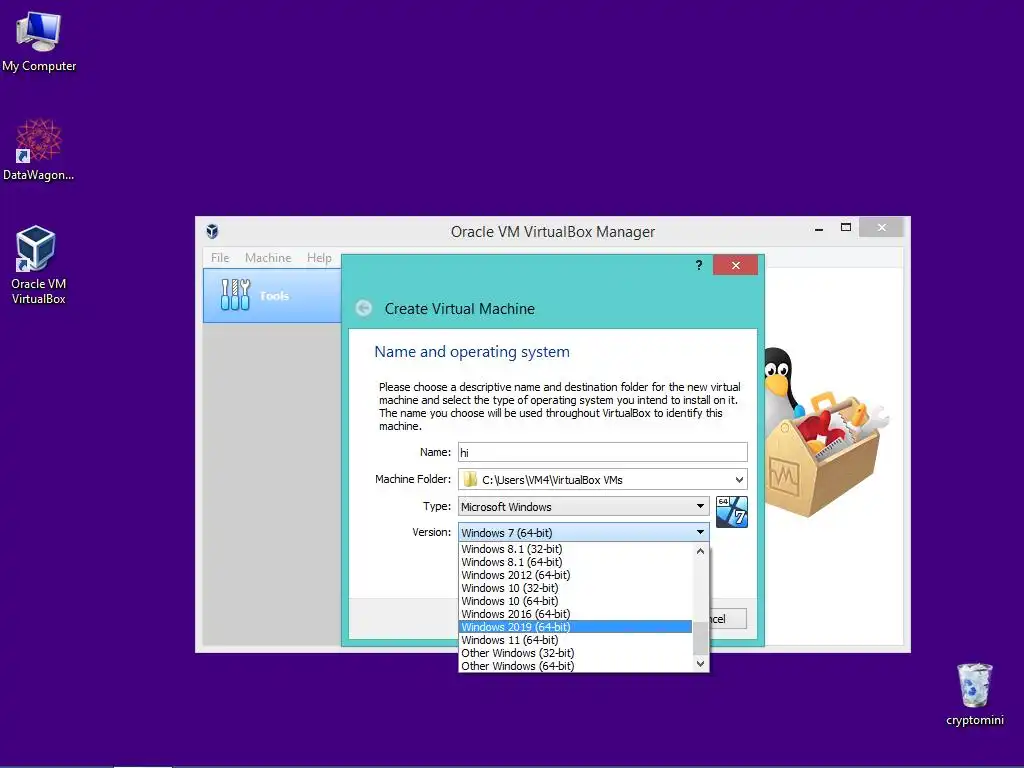
Task: Click the VirtualBox logo in the title bar
Action: (x=212, y=231)
